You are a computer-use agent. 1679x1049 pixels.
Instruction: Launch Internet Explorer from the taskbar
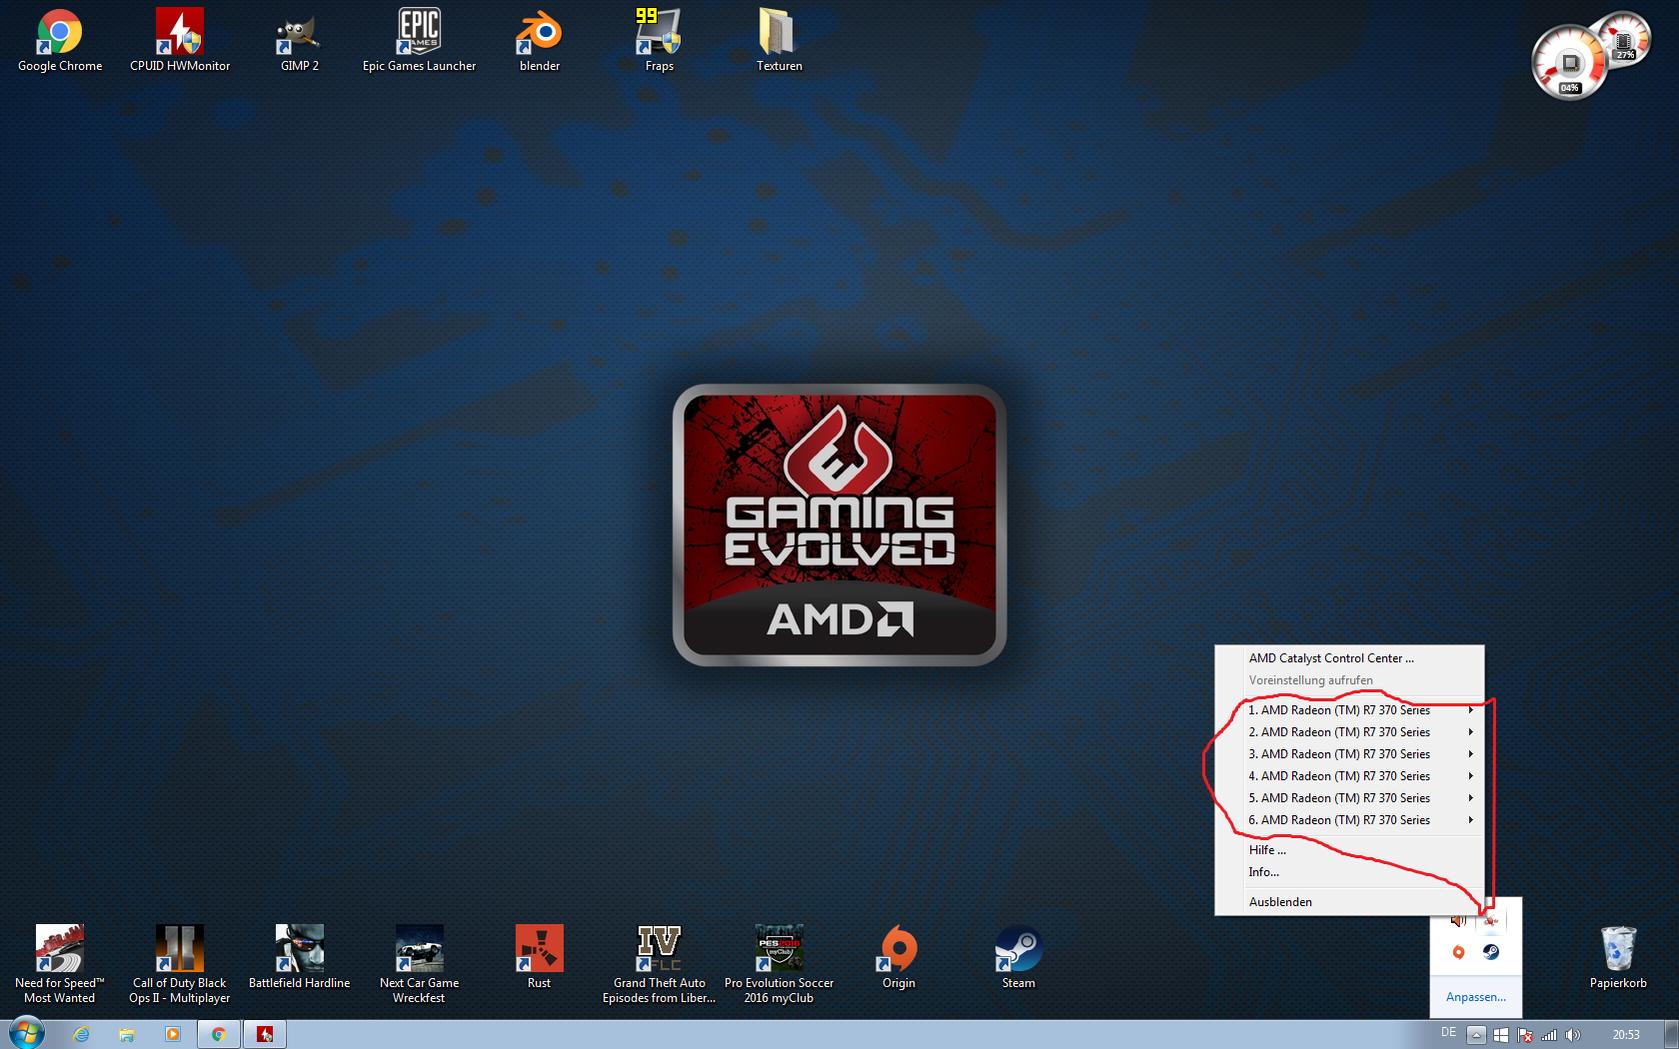click(x=81, y=1035)
